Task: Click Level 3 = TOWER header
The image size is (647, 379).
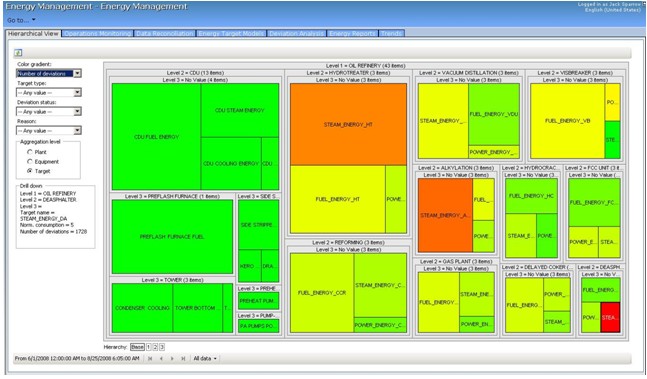Action: (x=172, y=280)
